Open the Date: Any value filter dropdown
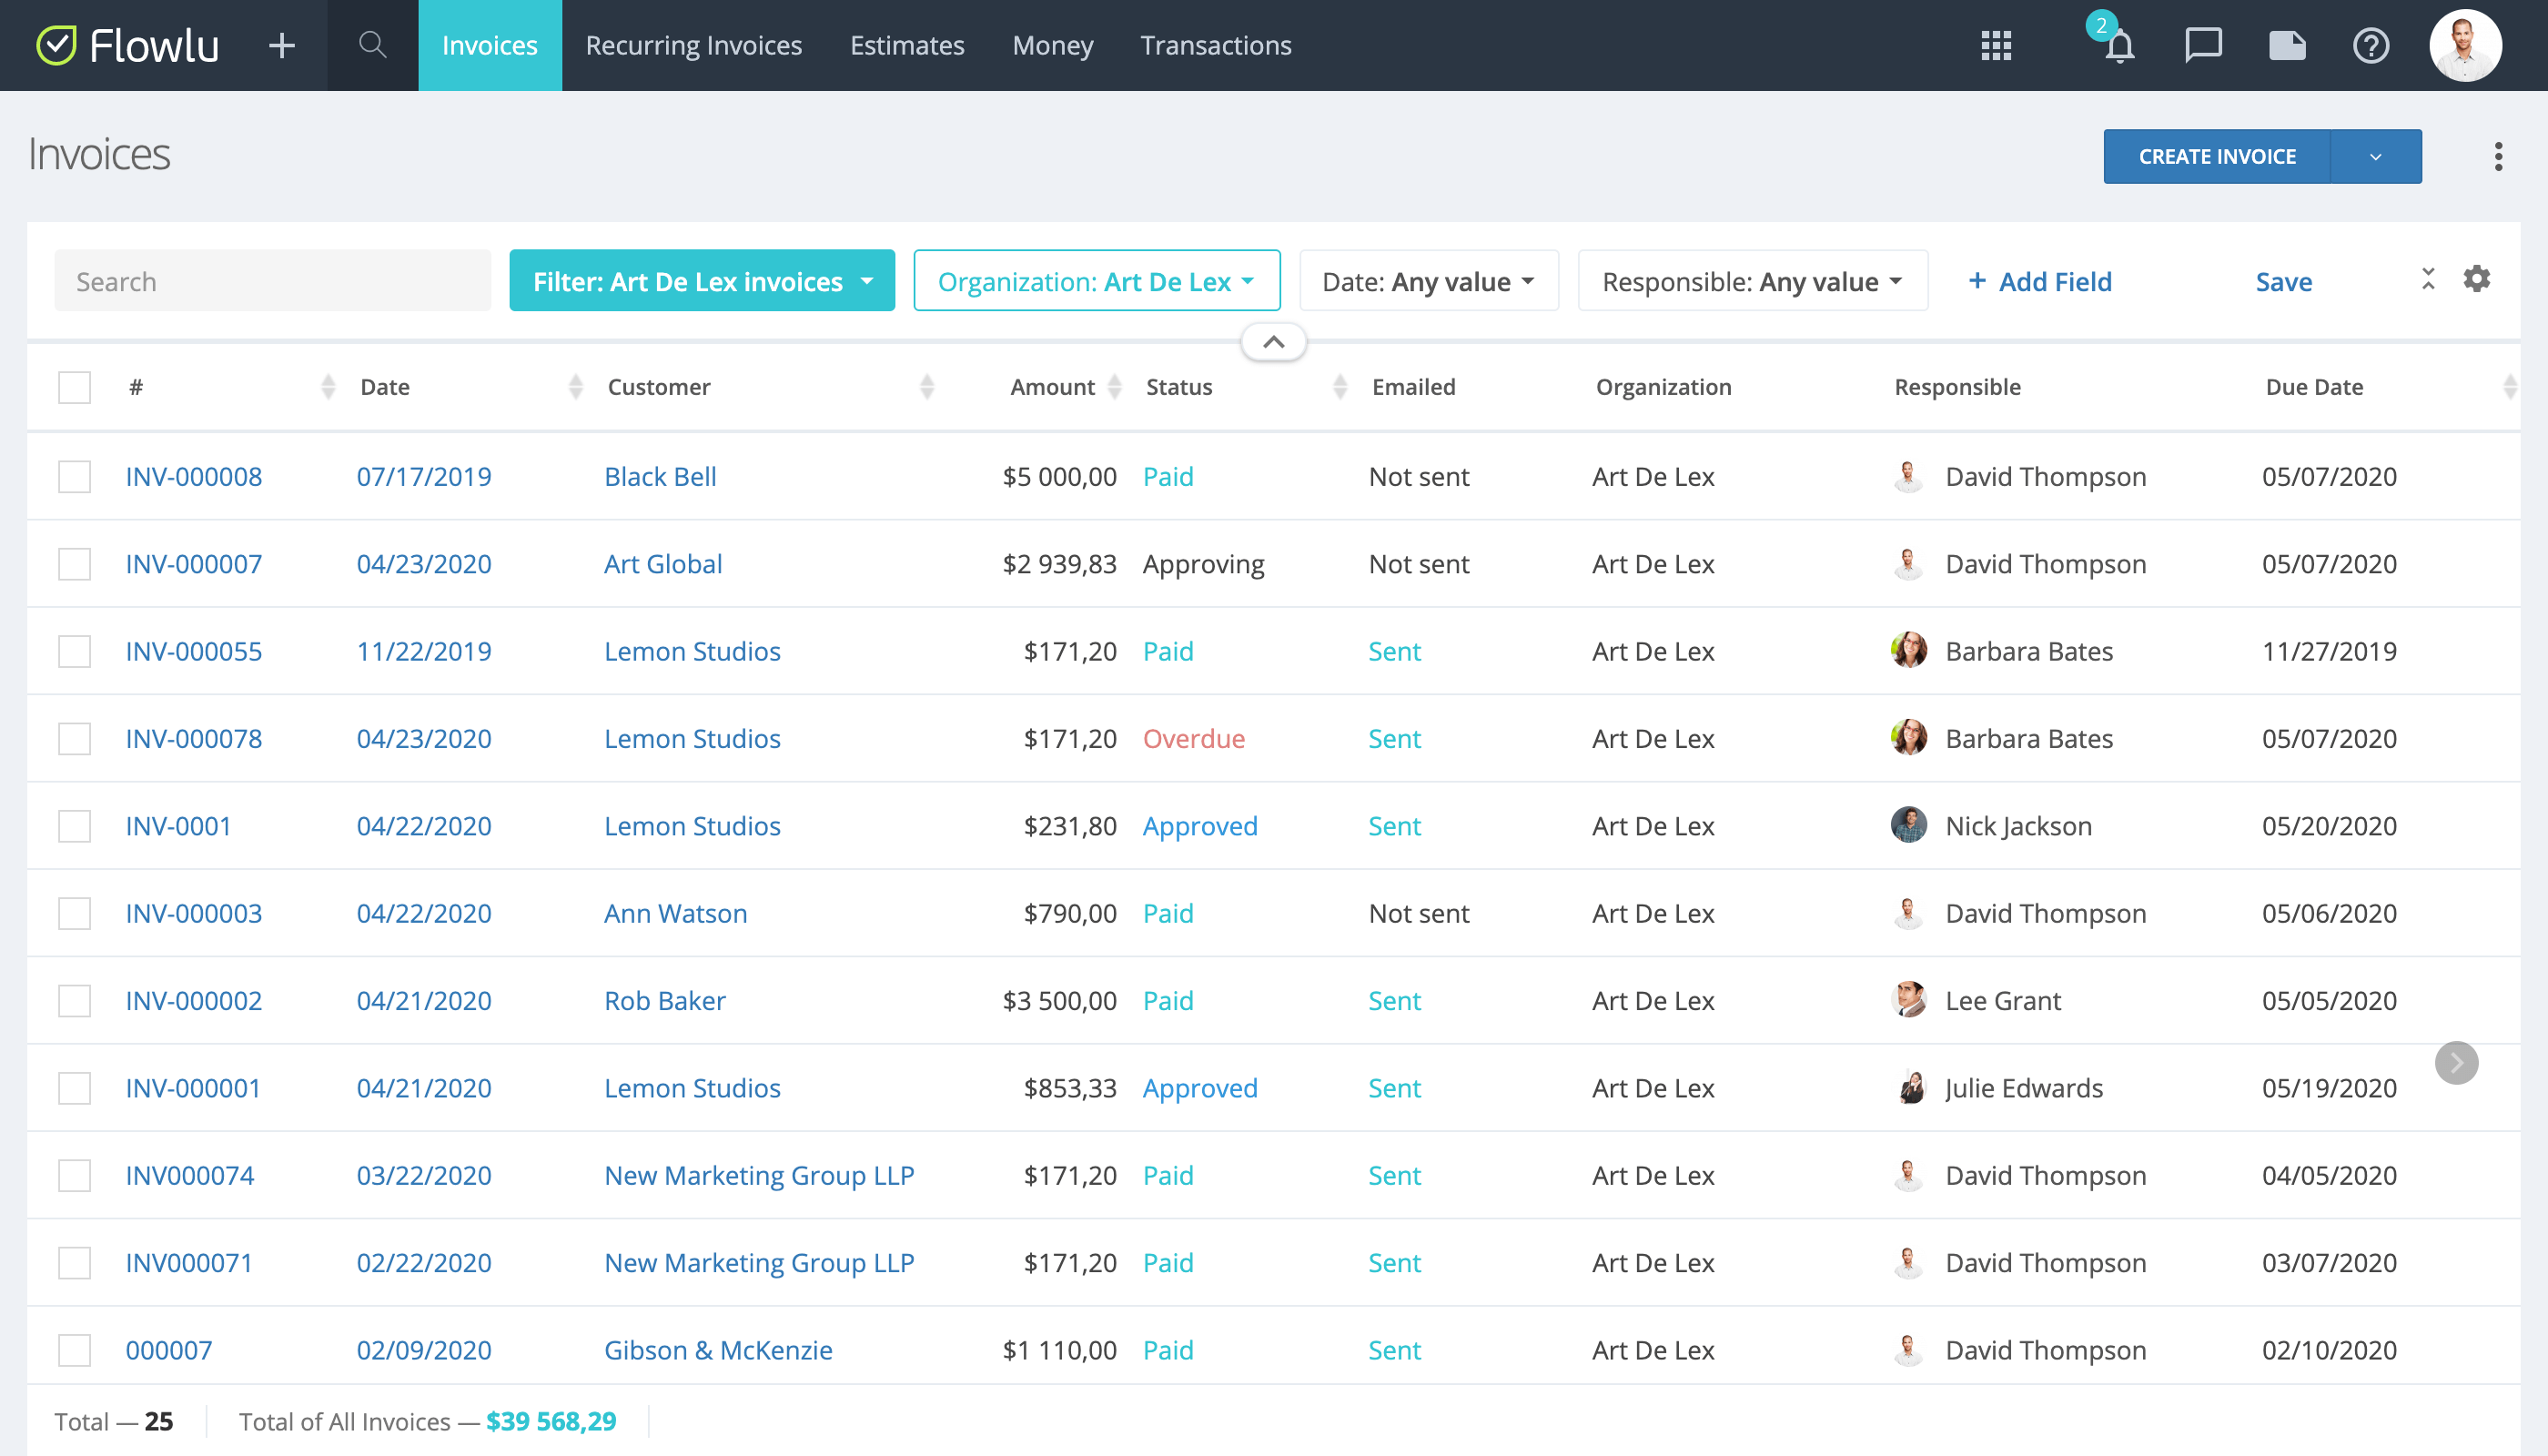The height and width of the screenshot is (1456, 2548). point(1428,281)
